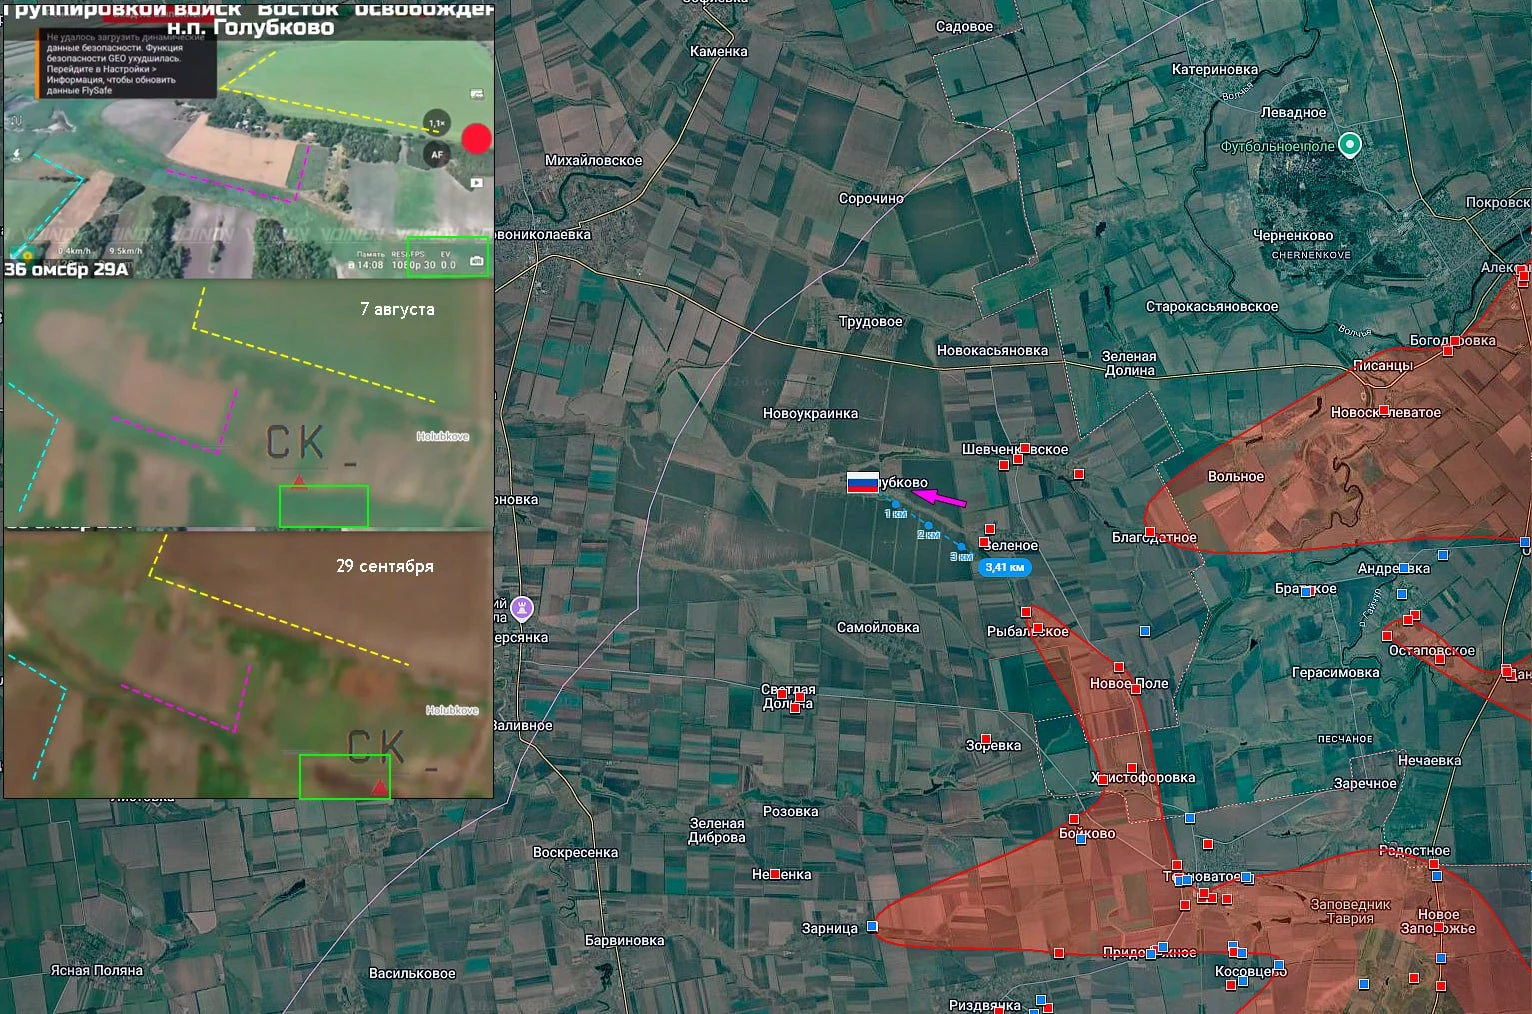Open the camera settings icon beside EV 0.0

tap(476, 261)
